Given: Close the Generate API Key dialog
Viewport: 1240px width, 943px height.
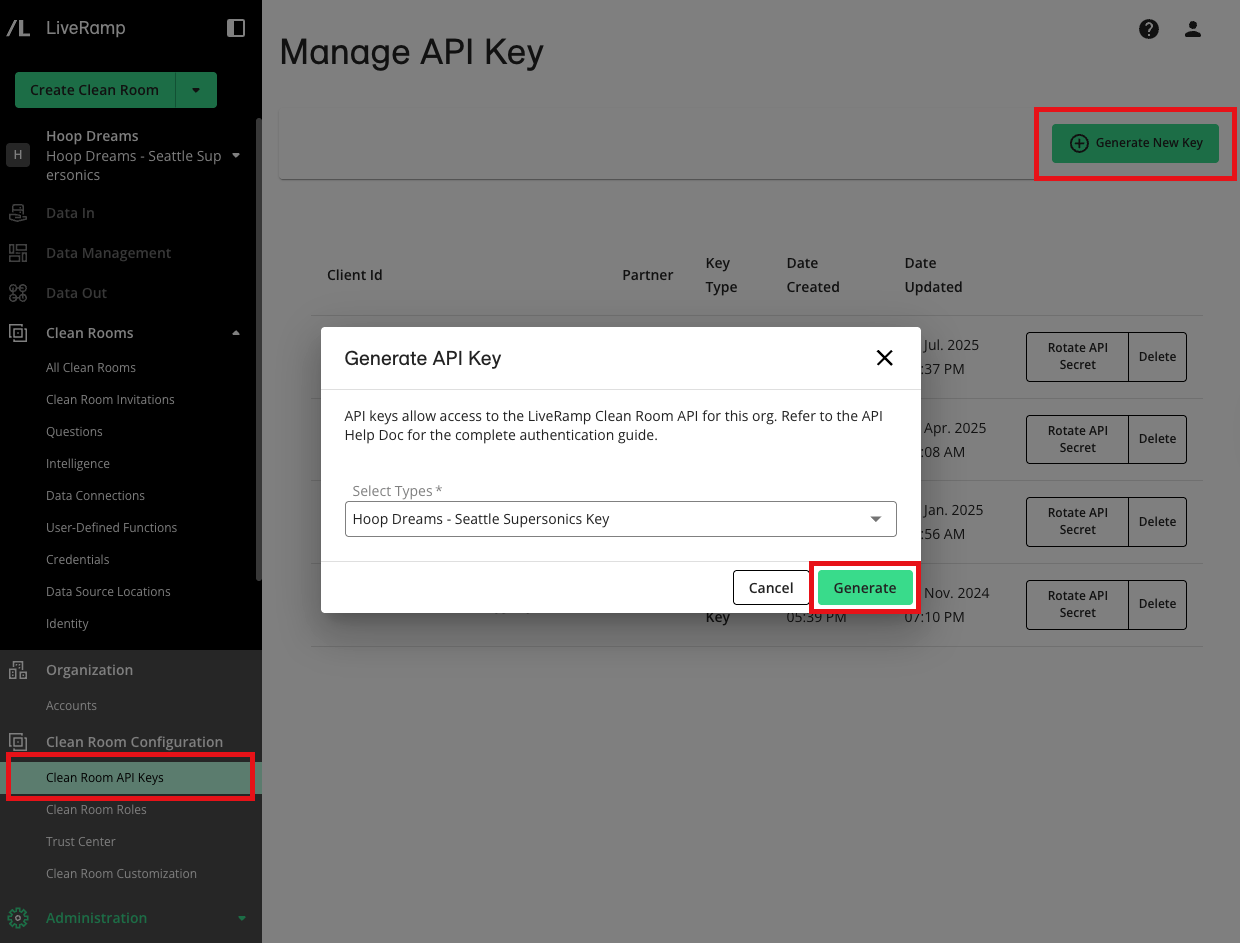Looking at the screenshot, I should click(884, 358).
